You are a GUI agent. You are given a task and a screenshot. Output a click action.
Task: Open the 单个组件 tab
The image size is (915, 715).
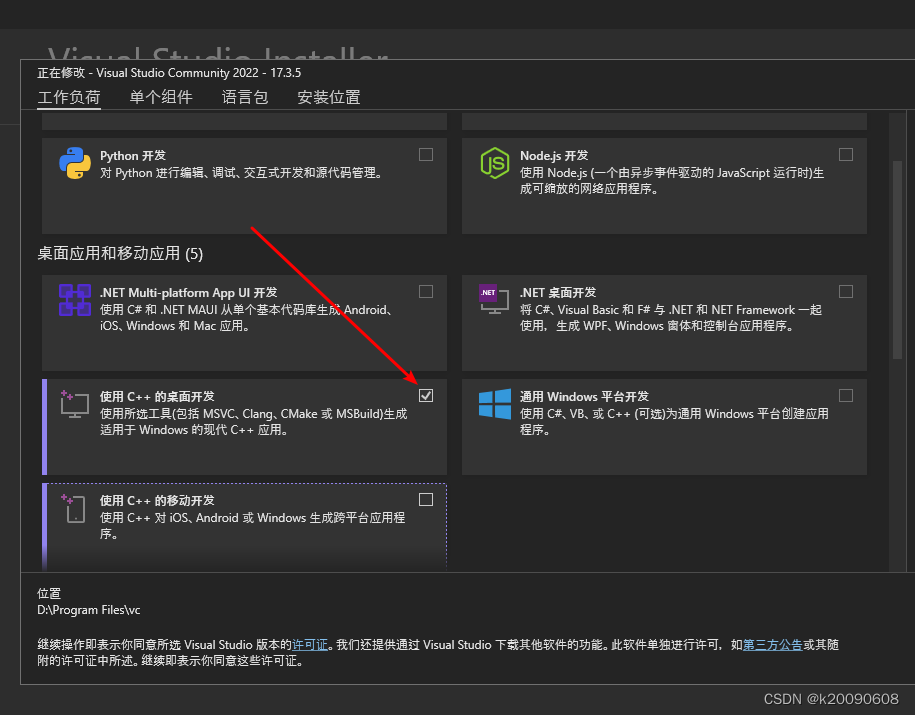tap(161, 97)
